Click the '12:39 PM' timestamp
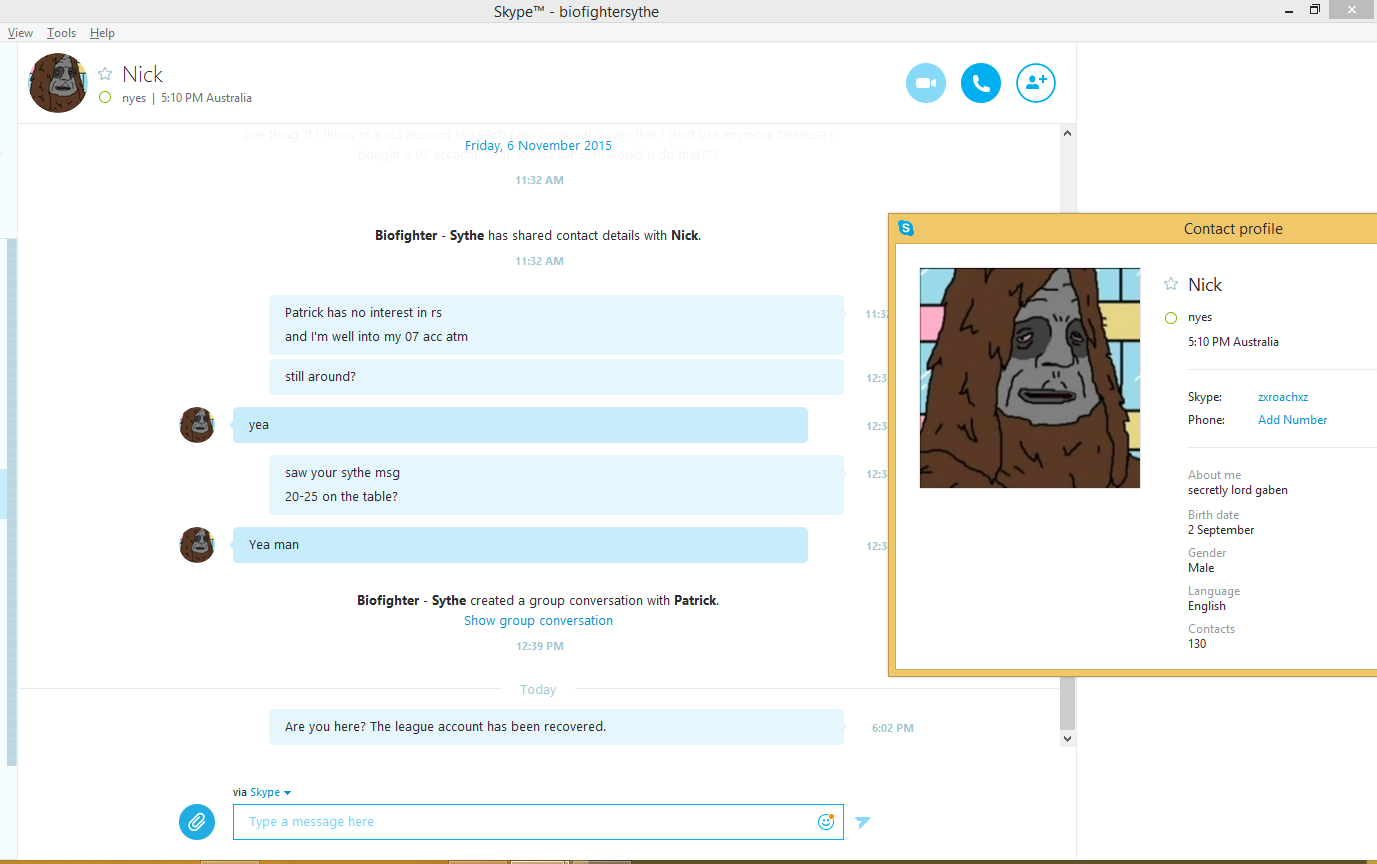 (x=540, y=646)
